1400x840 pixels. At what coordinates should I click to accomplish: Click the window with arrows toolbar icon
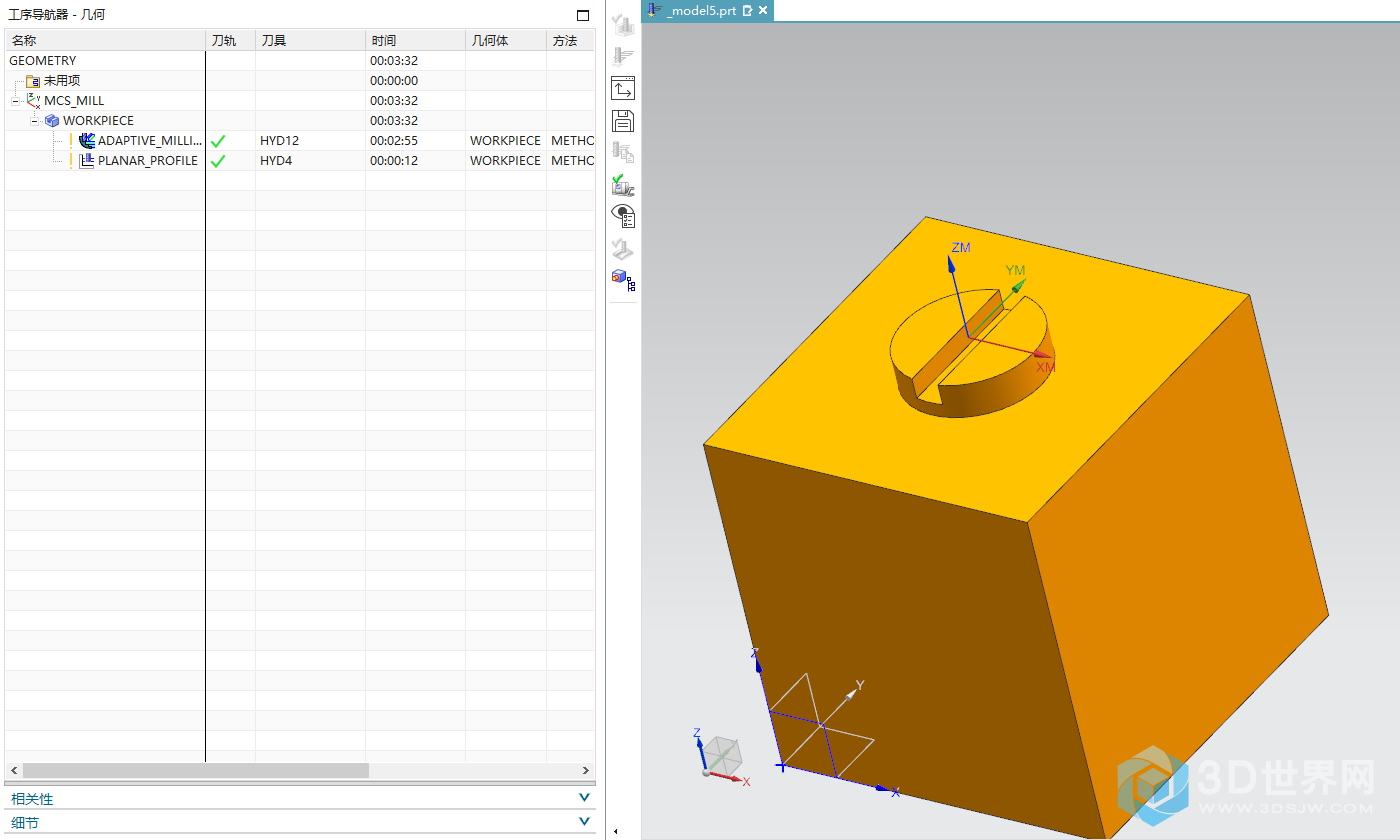tap(623, 88)
